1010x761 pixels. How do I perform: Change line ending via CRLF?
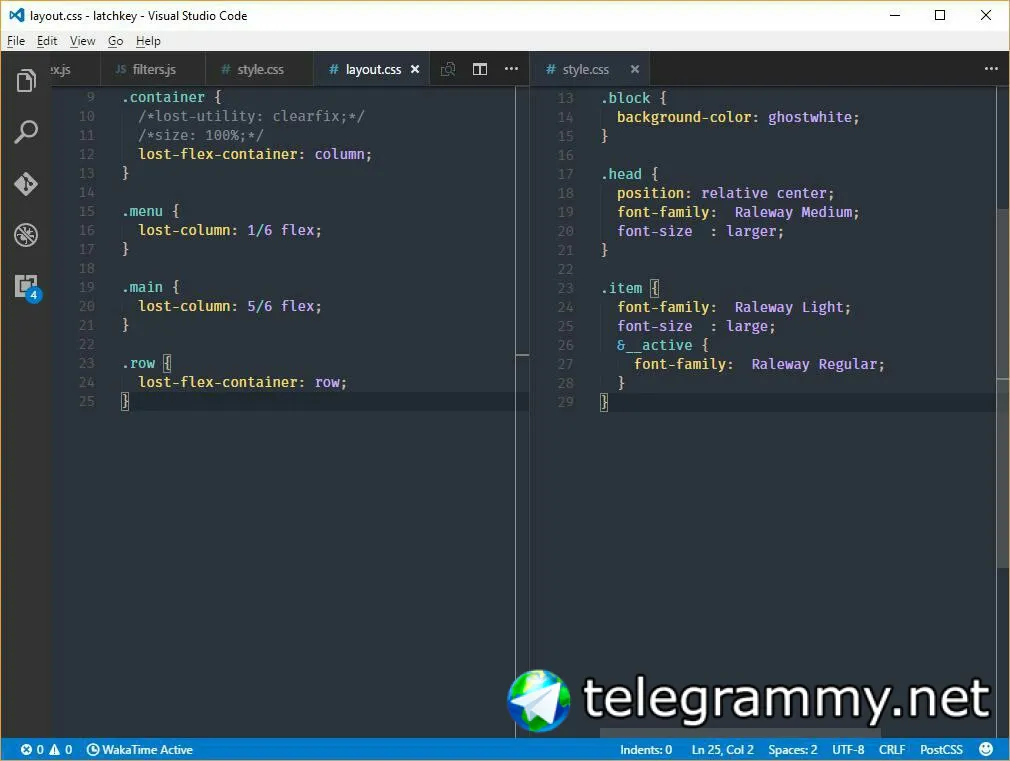tap(892, 749)
